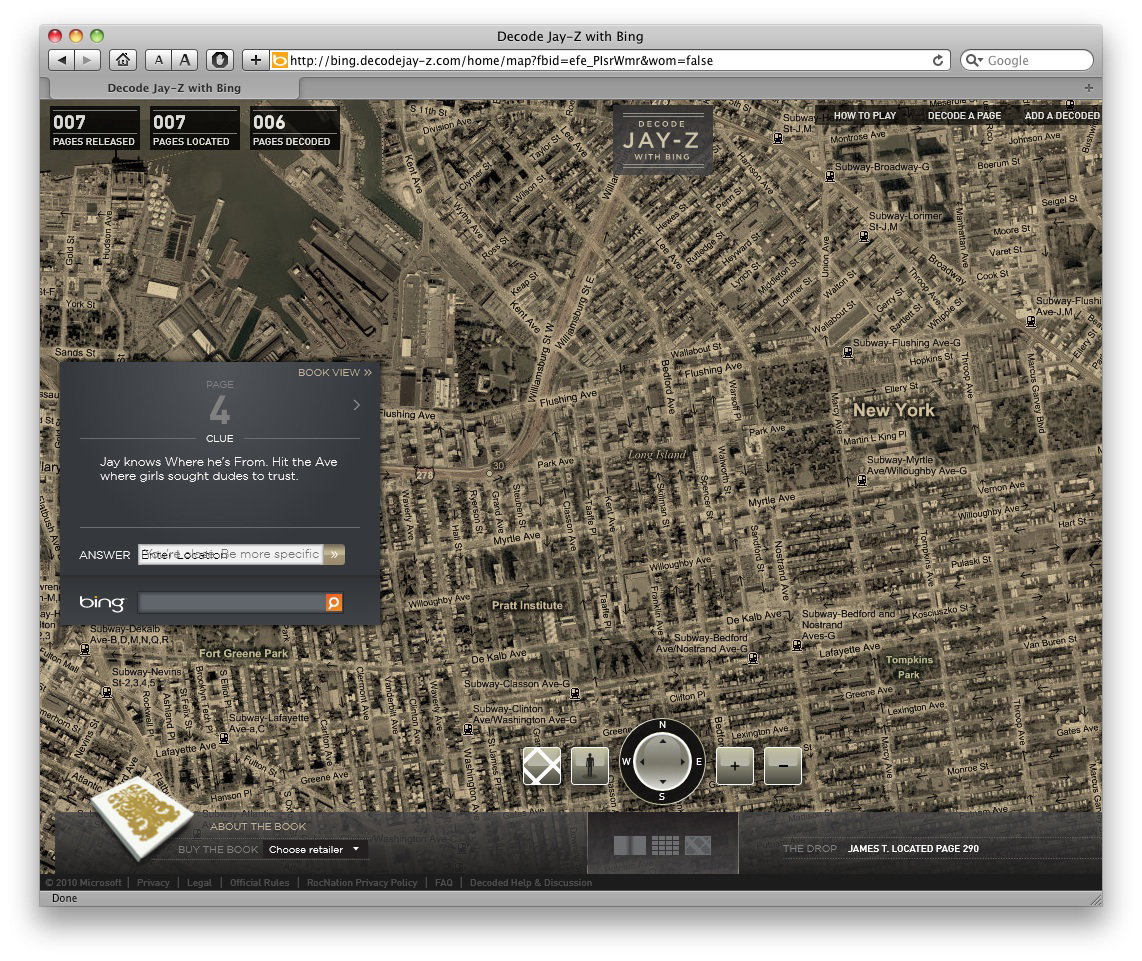The image size is (1142, 961).
Task: Switch to book spread view icon
Action: (x=629, y=845)
